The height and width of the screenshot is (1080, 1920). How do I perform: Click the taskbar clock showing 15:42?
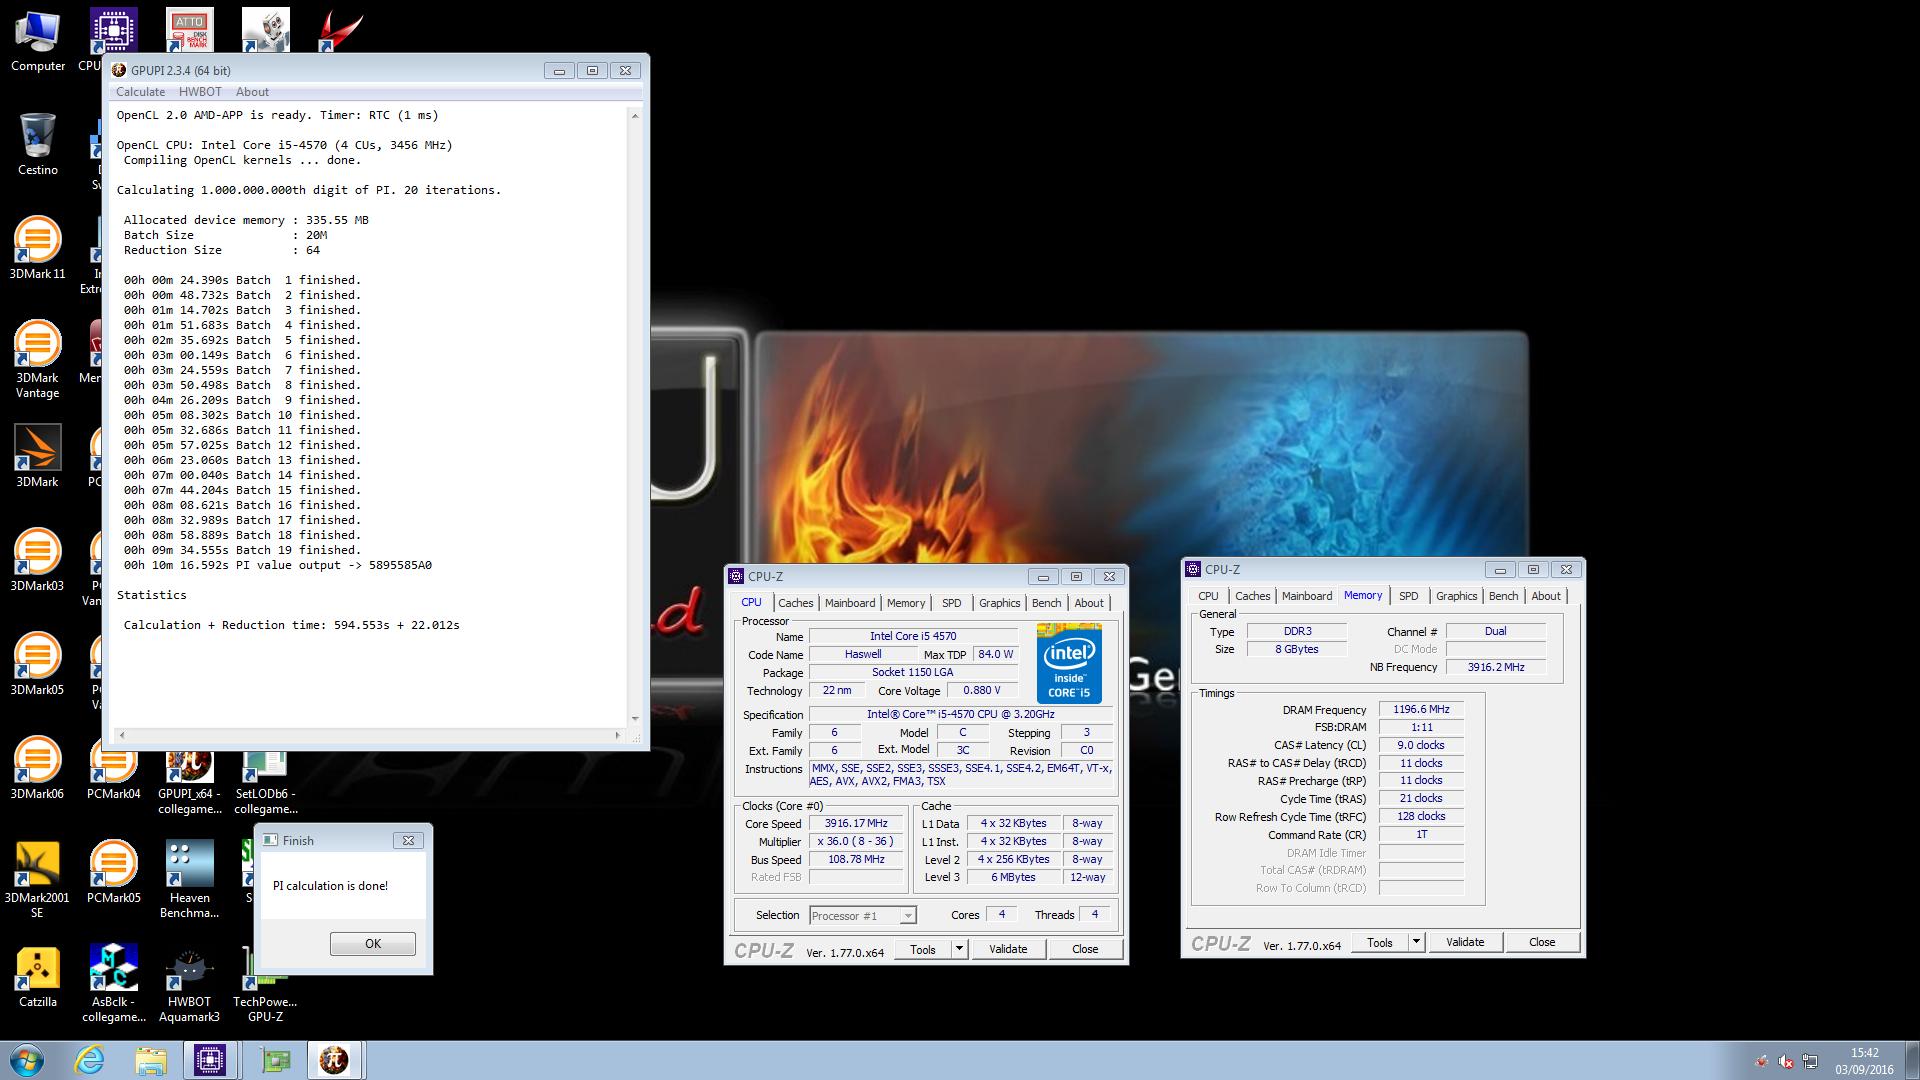click(x=1864, y=1061)
